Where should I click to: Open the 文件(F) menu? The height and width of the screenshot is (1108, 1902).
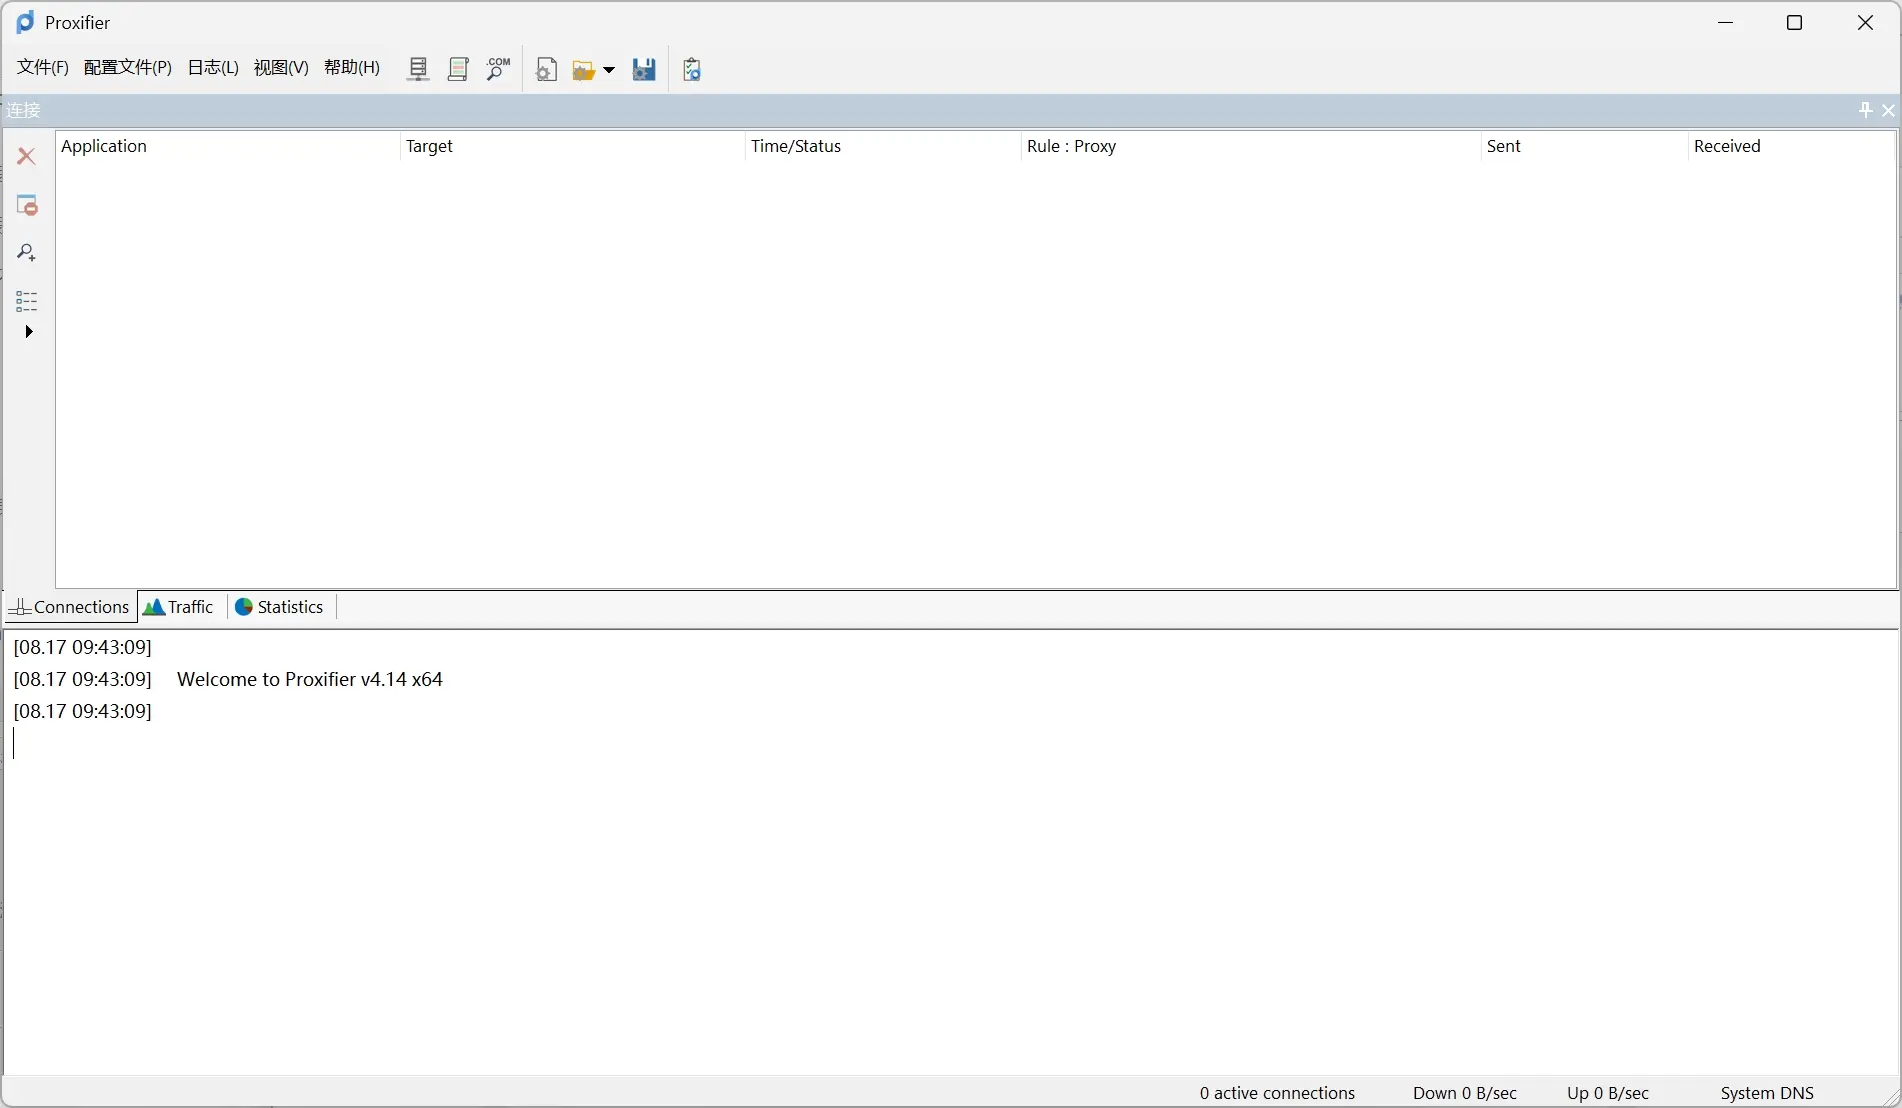pyautogui.click(x=43, y=67)
